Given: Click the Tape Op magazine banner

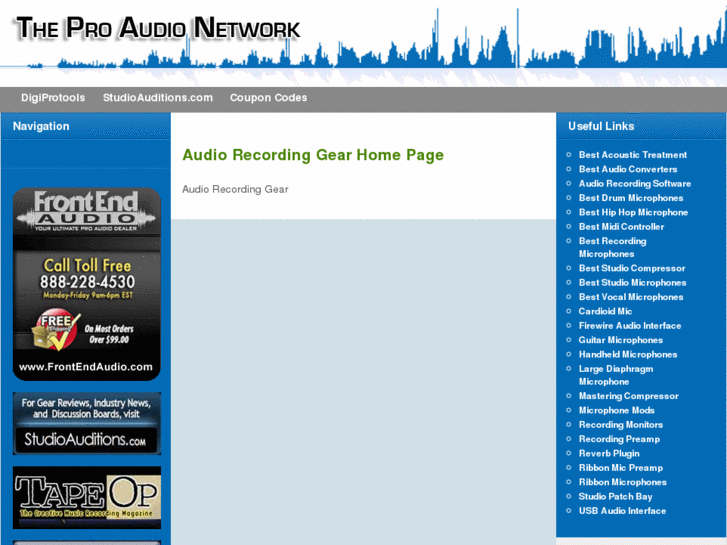Looking at the screenshot, I should tap(87, 497).
